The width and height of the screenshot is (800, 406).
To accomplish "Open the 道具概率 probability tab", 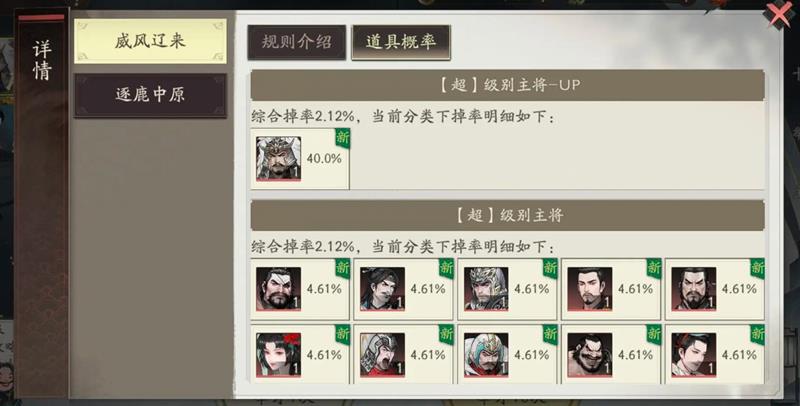I will tap(401, 42).
